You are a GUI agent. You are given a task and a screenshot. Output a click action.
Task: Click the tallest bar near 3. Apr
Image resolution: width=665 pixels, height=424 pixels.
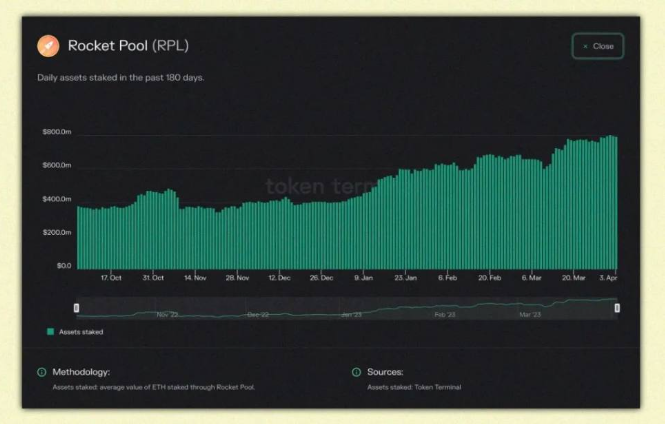point(611,202)
